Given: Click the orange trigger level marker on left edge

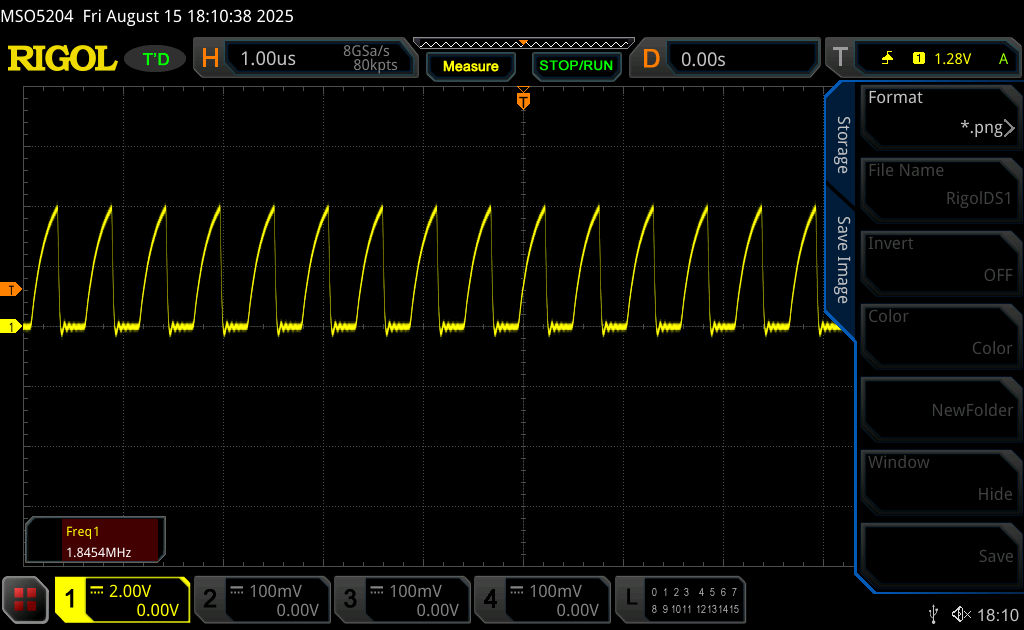Looking at the screenshot, I should [x=11, y=290].
